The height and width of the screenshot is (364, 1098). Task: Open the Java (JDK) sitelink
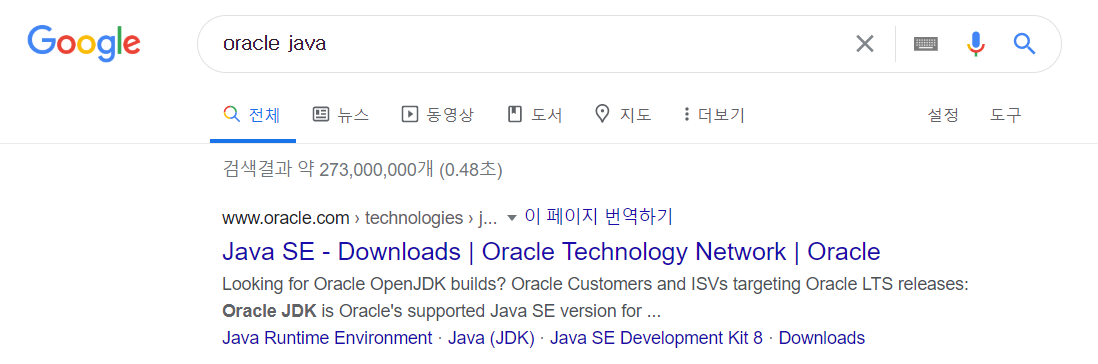[x=491, y=338]
